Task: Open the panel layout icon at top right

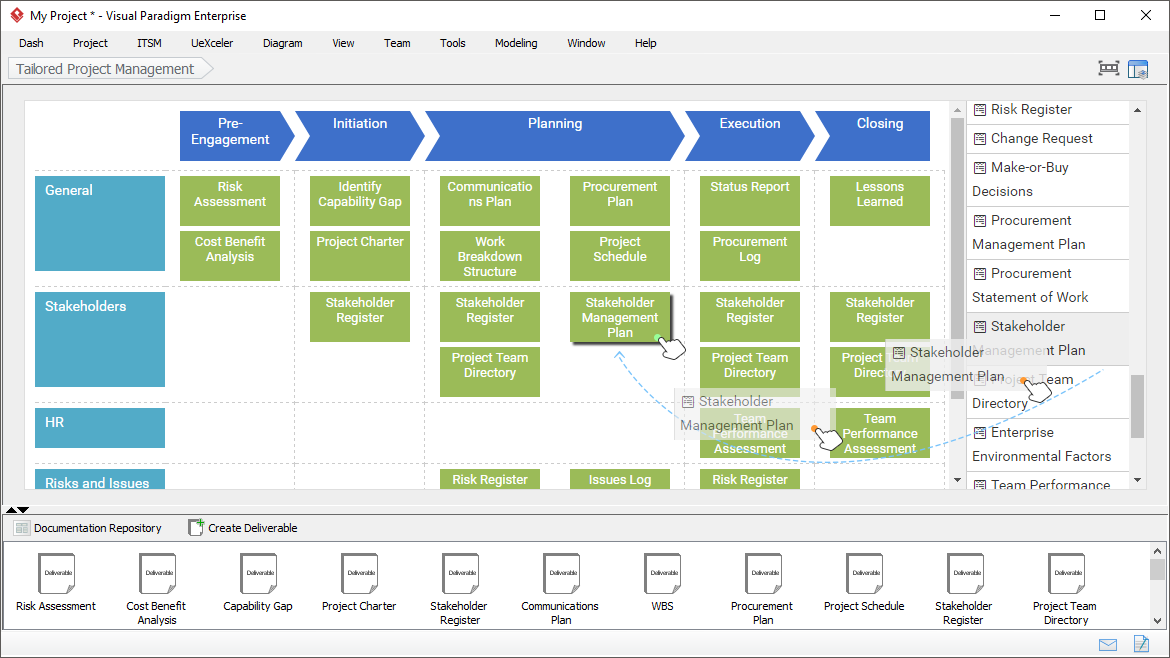Action: [x=1138, y=69]
